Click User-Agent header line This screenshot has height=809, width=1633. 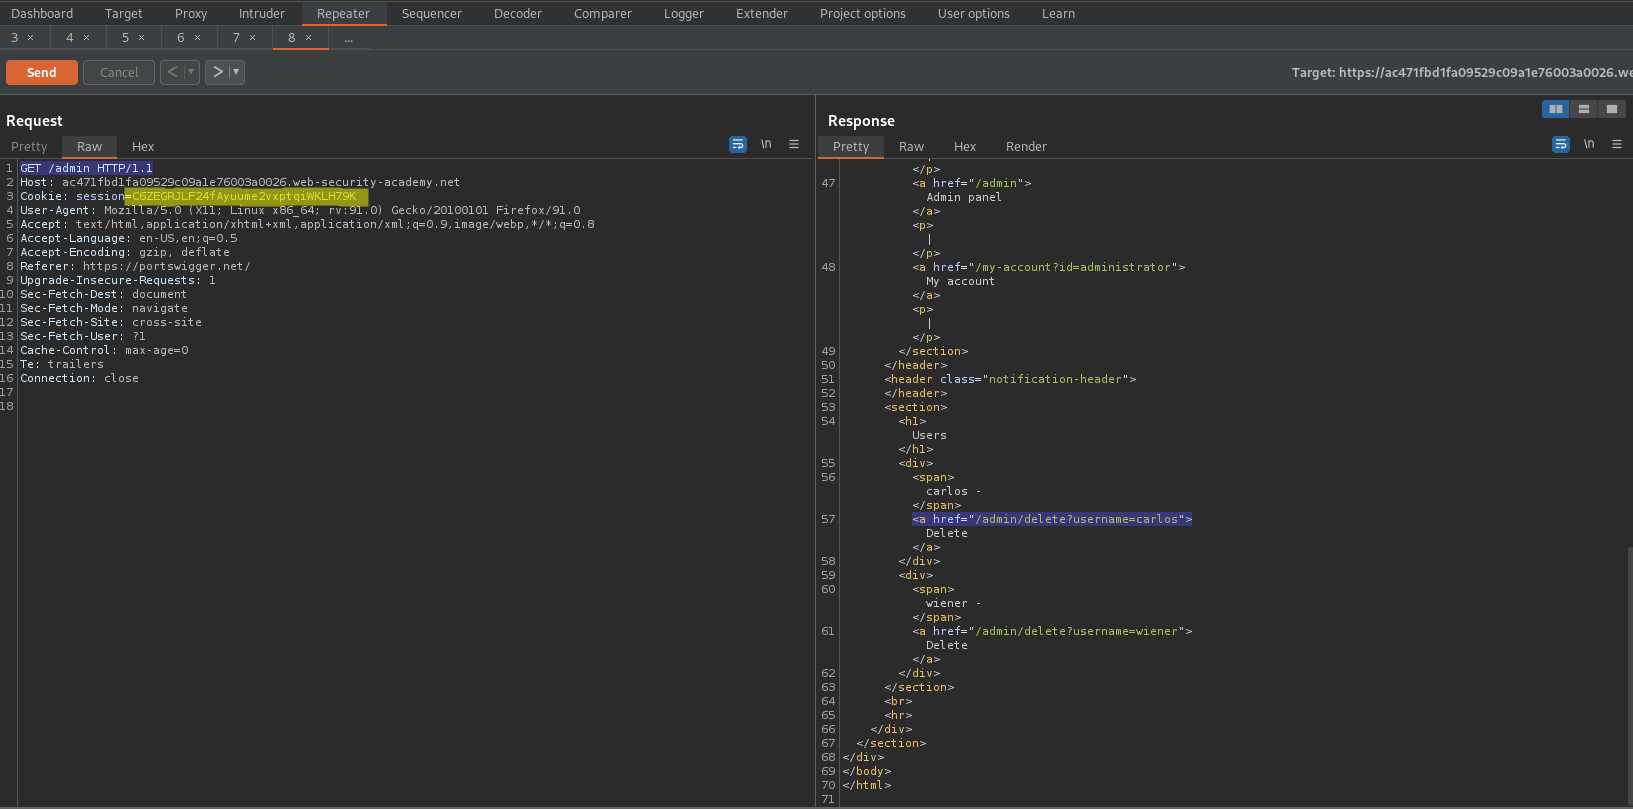(x=300, y=210)
